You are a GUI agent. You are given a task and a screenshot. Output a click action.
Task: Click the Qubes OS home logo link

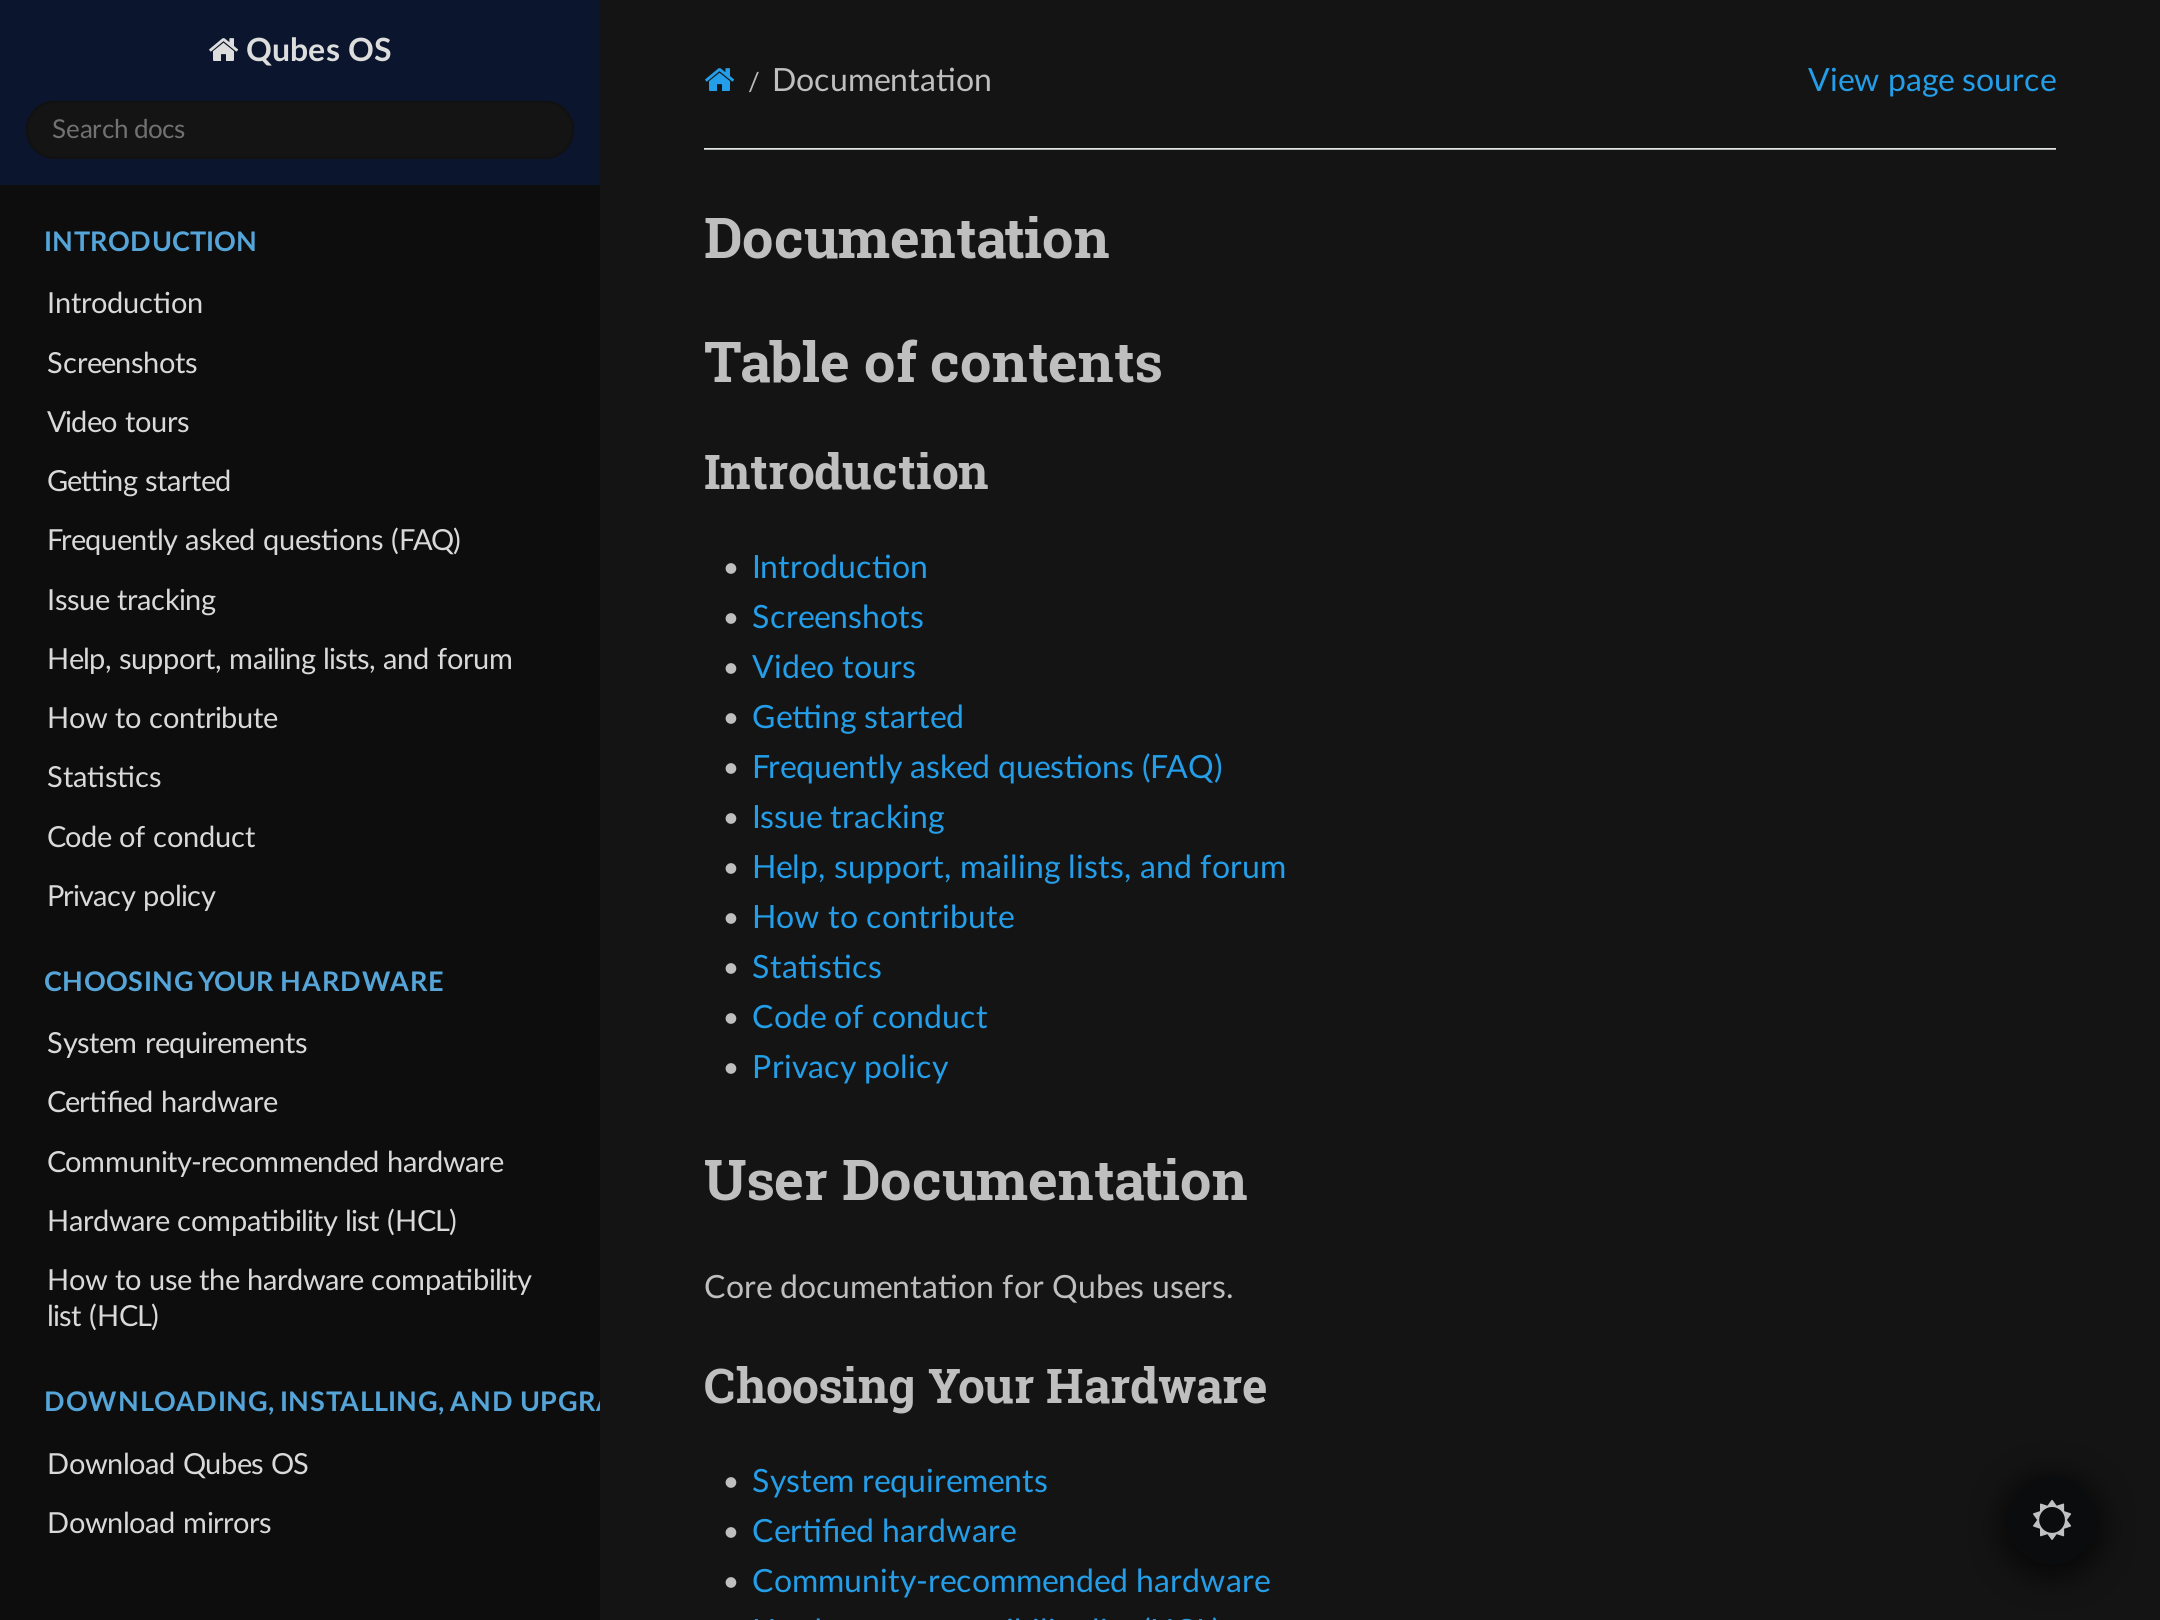[x=300, y=50]
